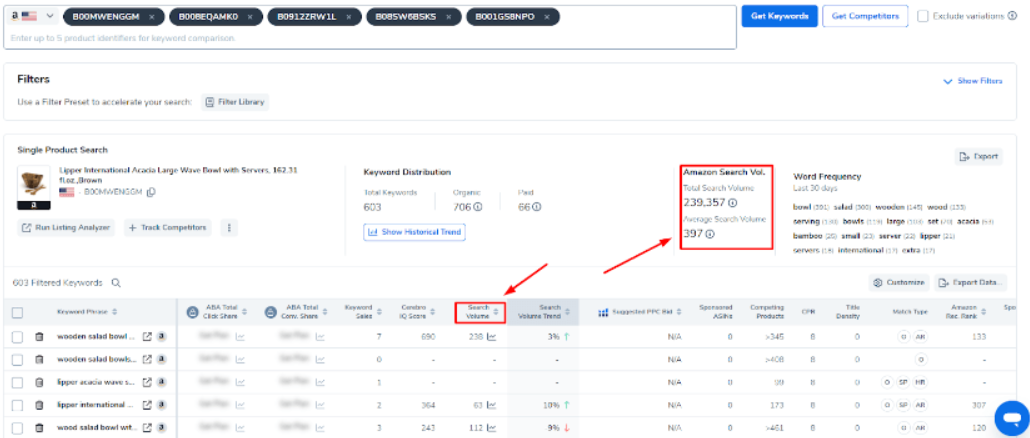Delete the 'lipper acacia wave s...' keyword with trash icon
Image resolution: width=1030 pixels, height=438 pixels.
coord(39,382)
